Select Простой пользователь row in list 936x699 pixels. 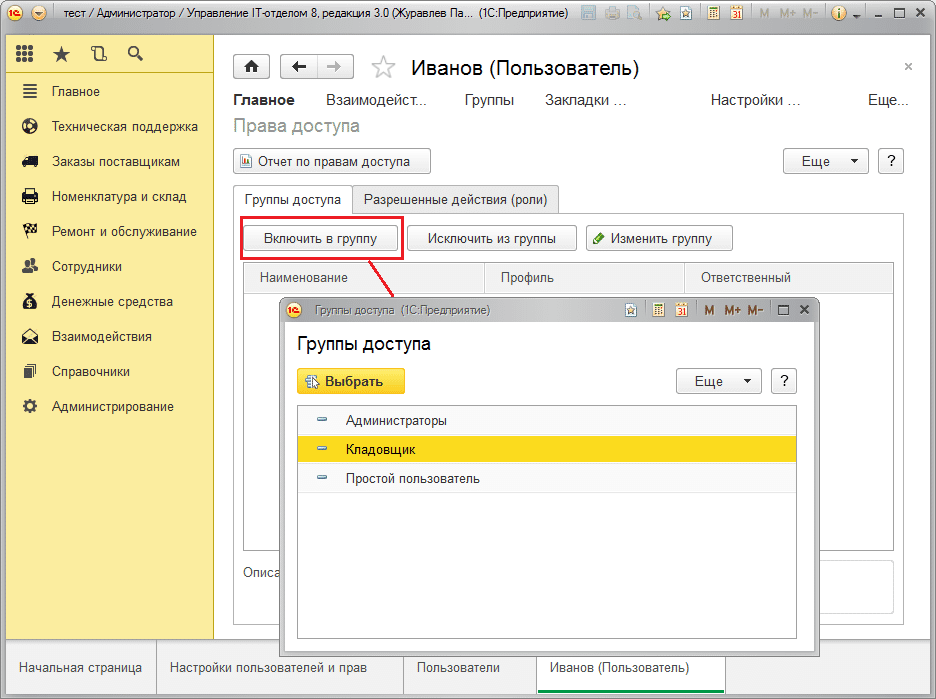pyautogui.click(x=547, y=478)
